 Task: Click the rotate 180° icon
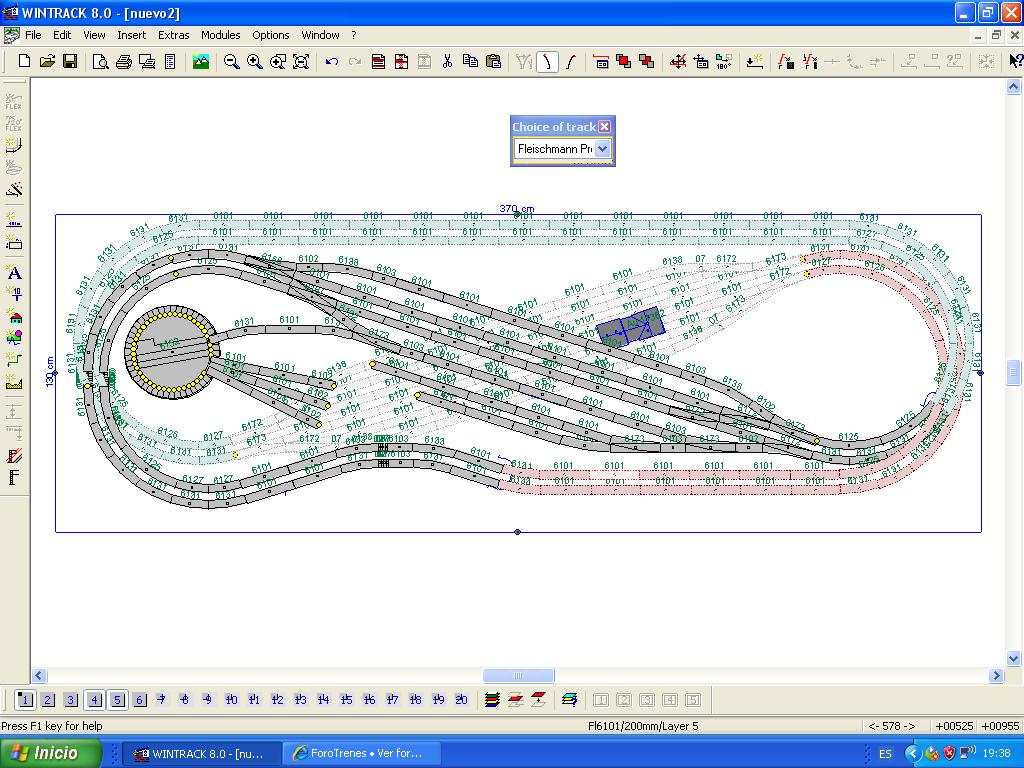point(724,61)
